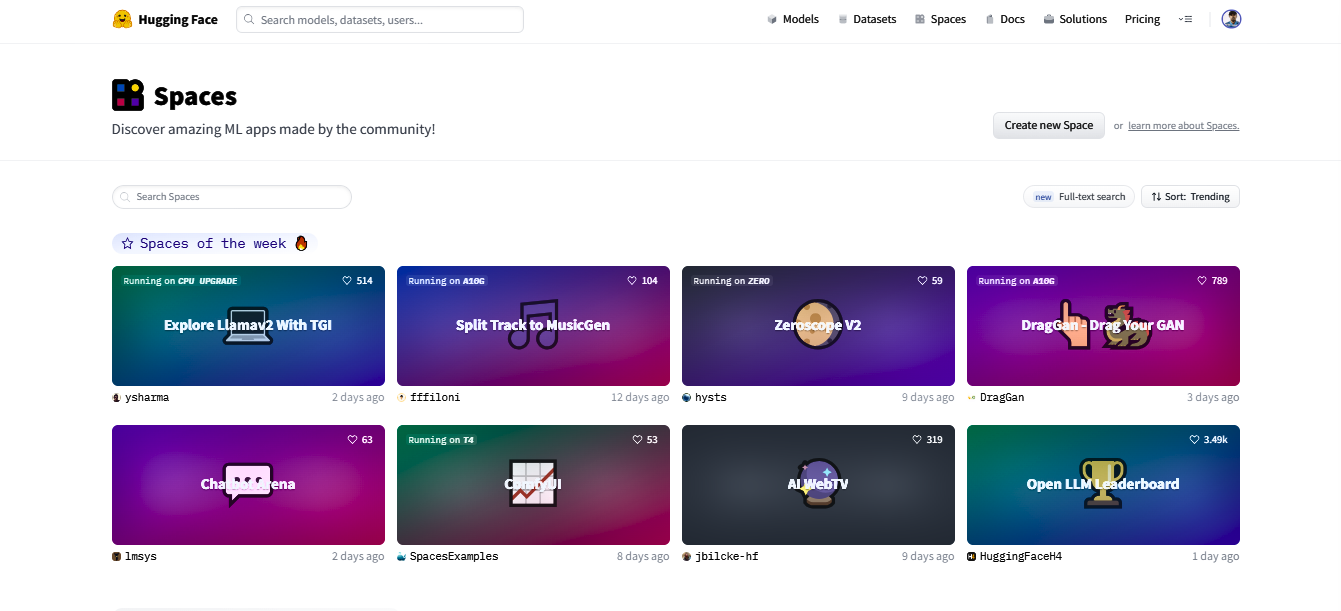Click the 1 day ago timestamp
1341x611 pixels.
[1216, 557]
